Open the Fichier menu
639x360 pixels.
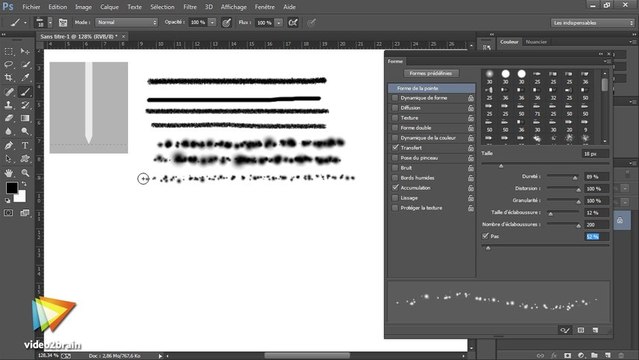pyautogui.click(x=31, y=7)
